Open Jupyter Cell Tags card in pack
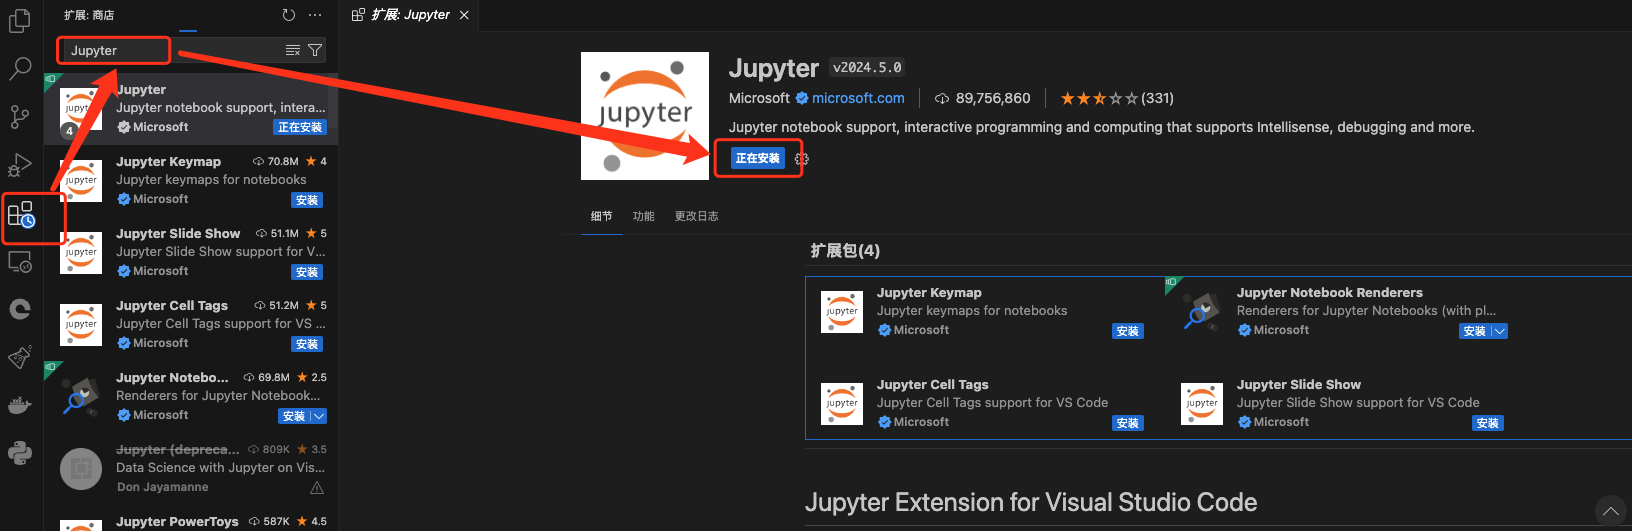This screenshot has width=1632, height=531. point(985,403)
